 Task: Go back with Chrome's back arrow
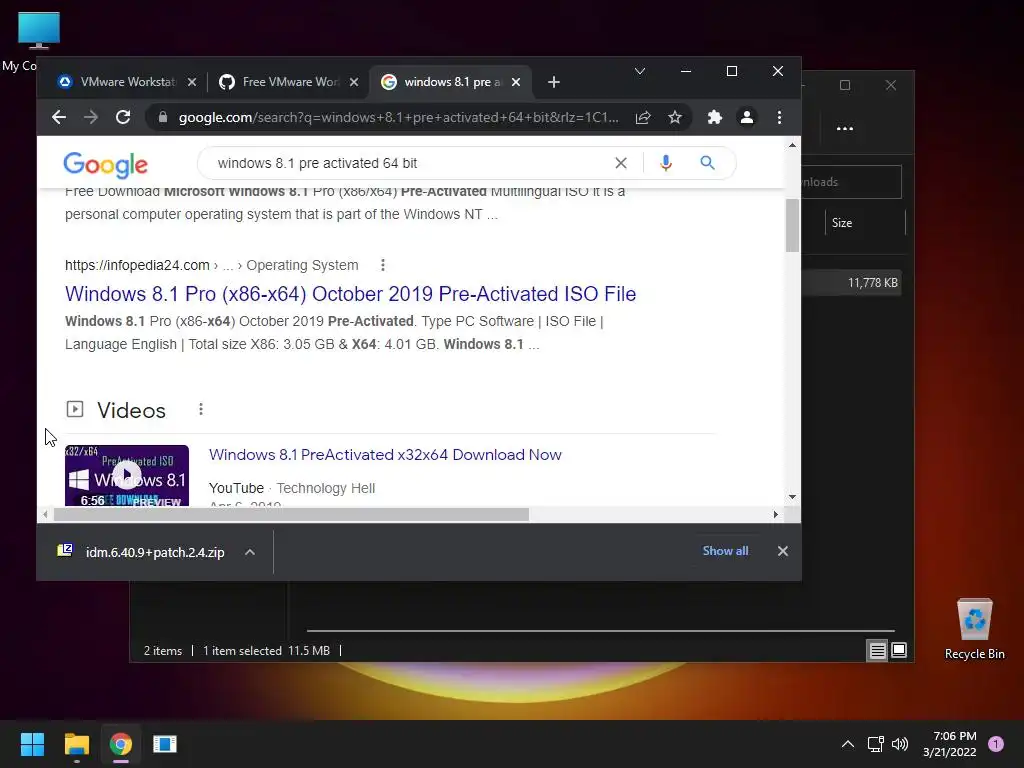tap(59, 118)
